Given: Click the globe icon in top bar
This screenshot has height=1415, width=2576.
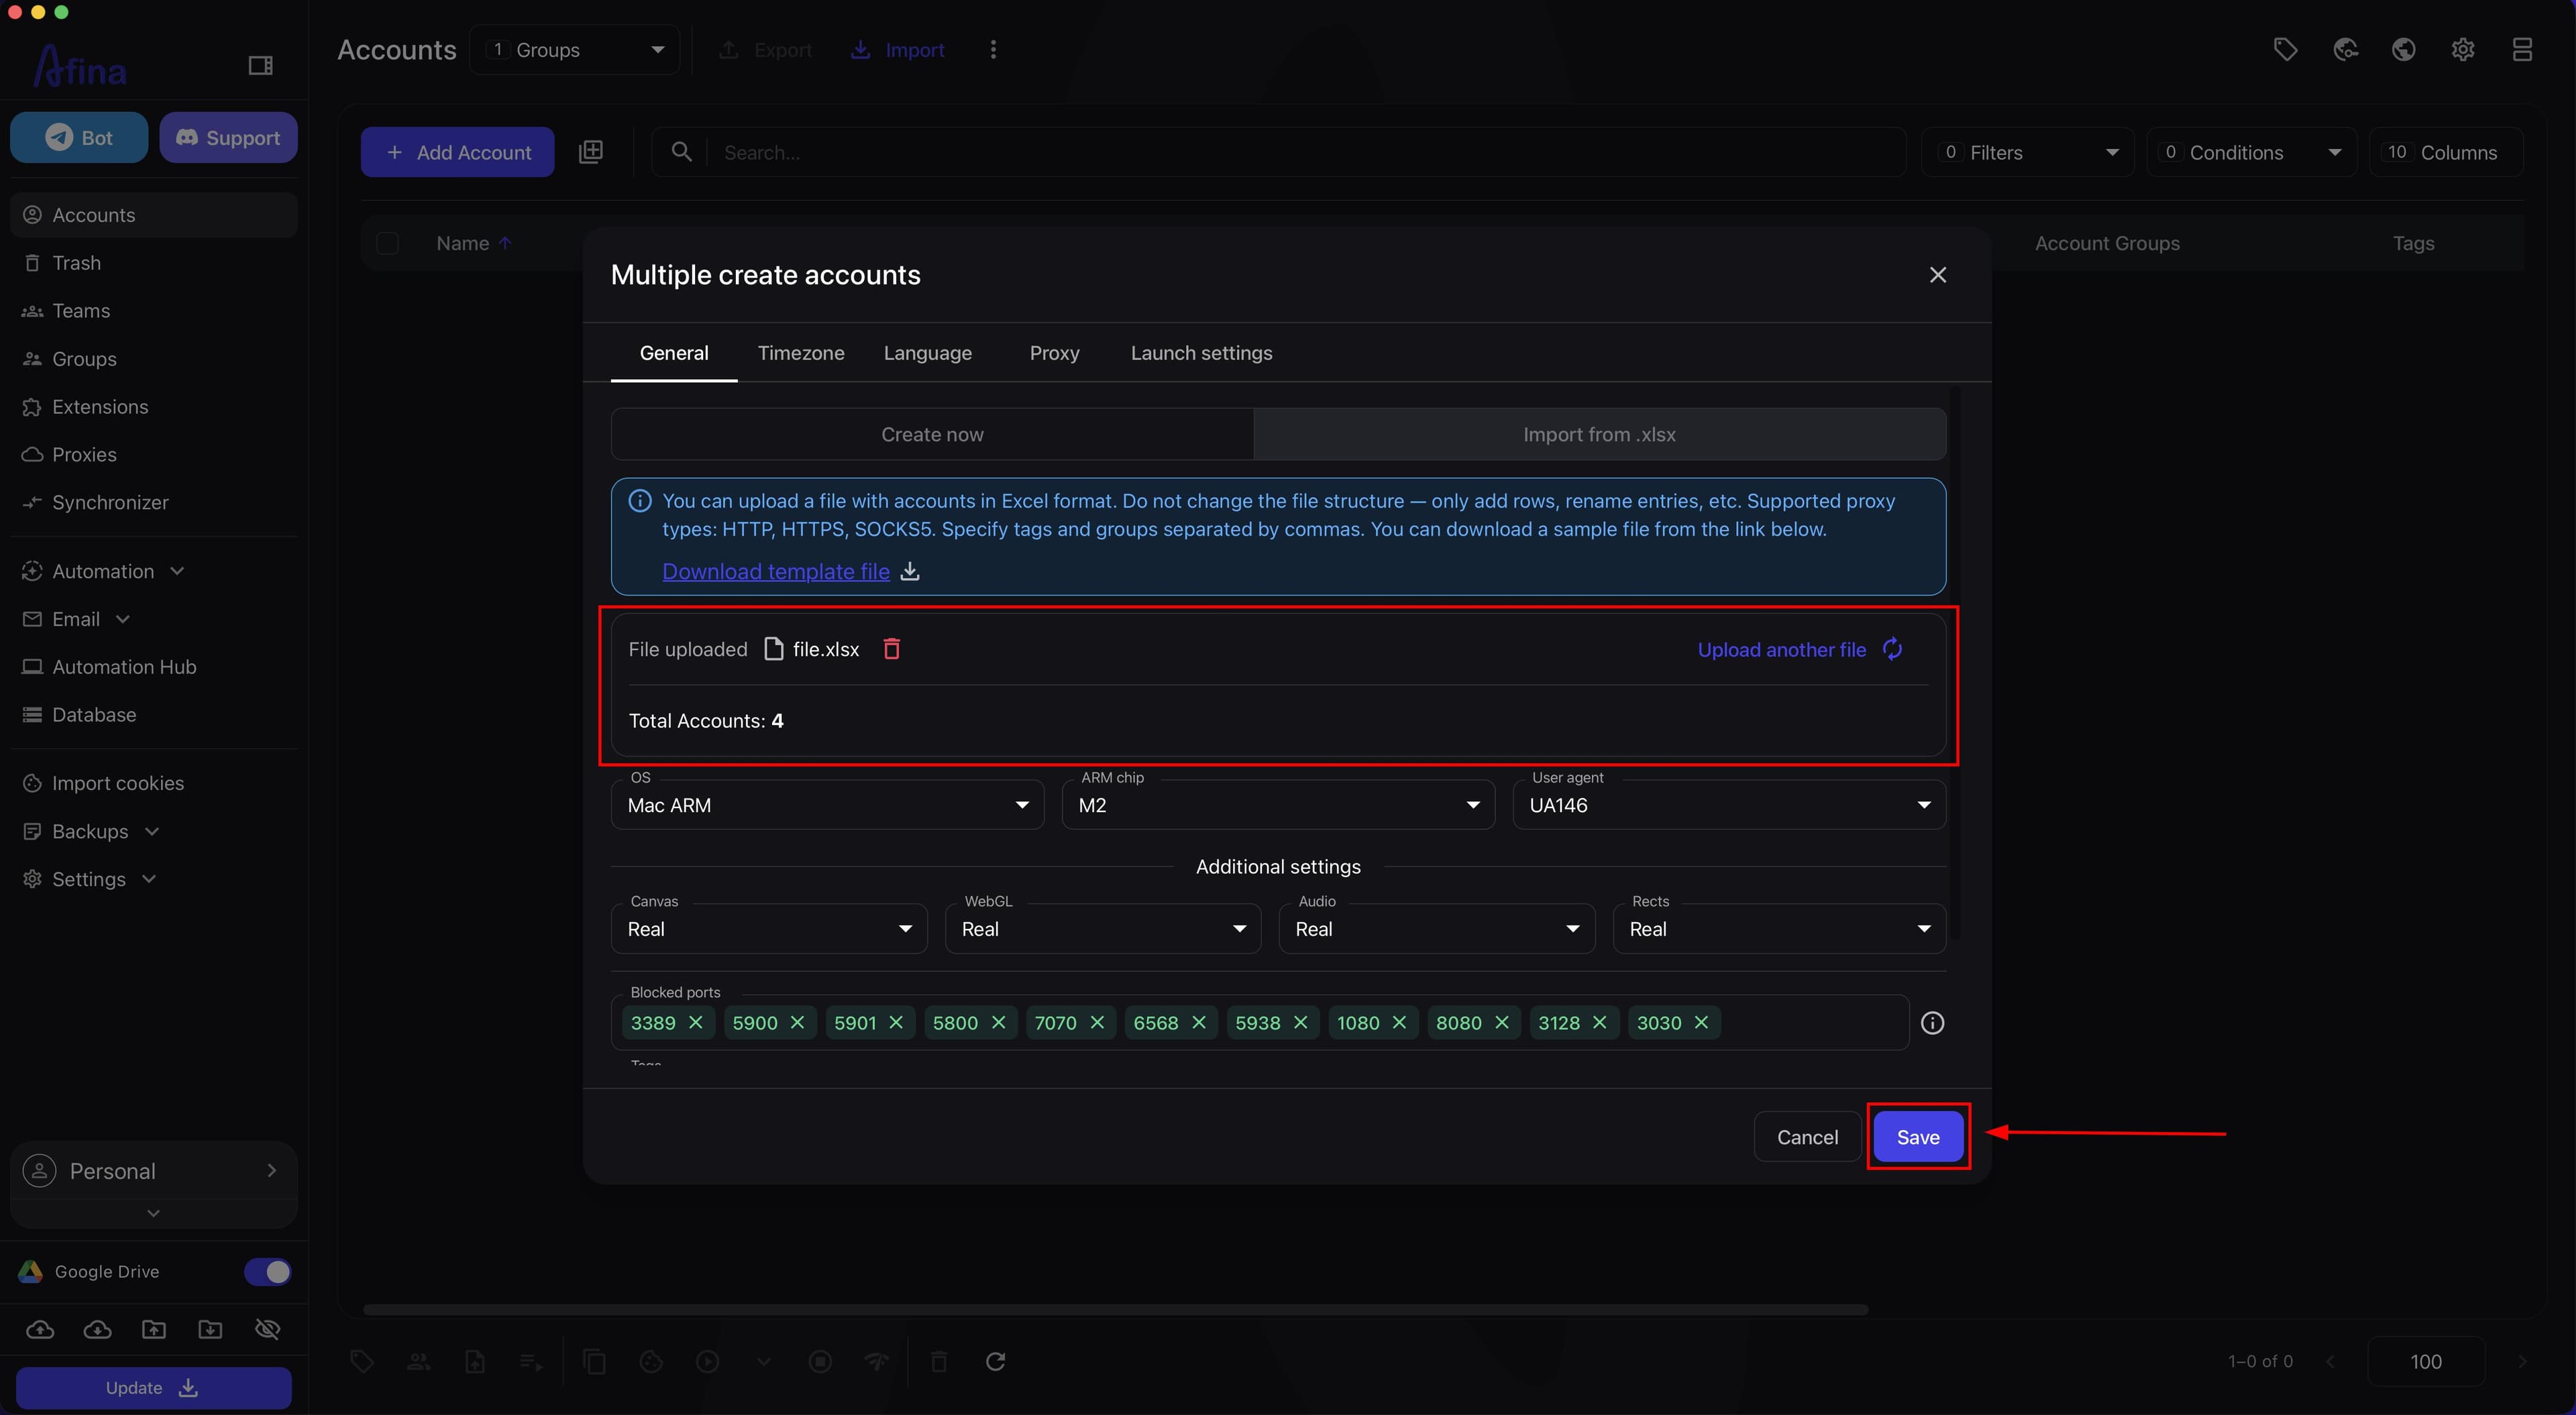Looking at the screenshot, I should coord(2403,49).
